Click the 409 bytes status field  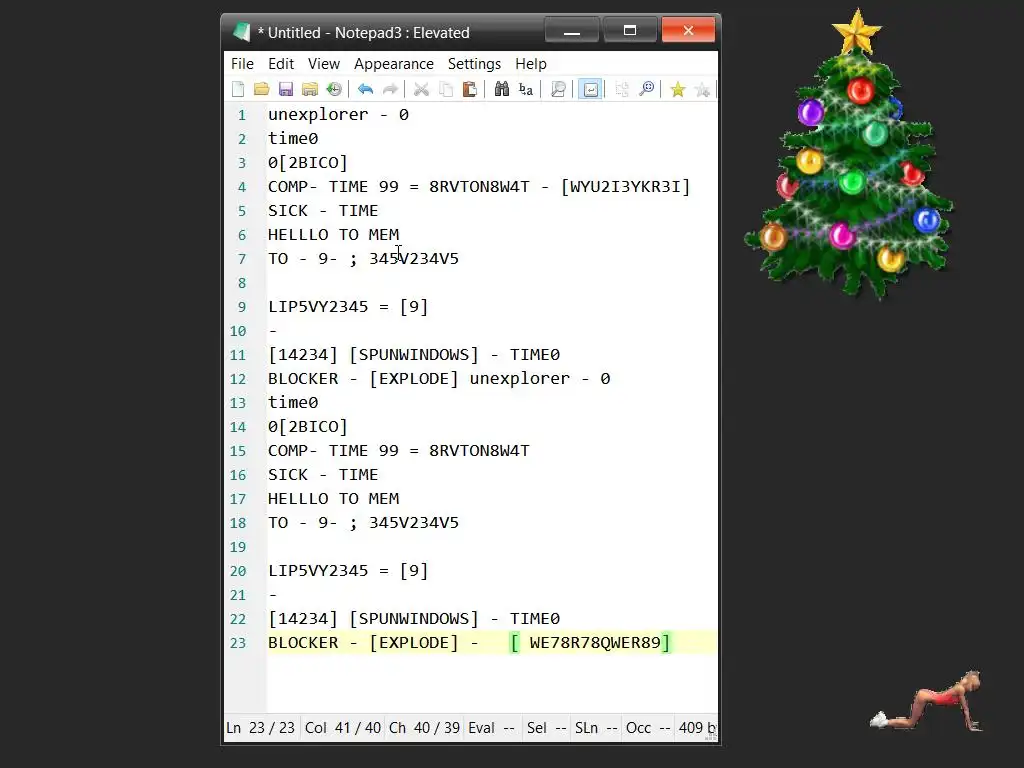click(x=697, y=728)
